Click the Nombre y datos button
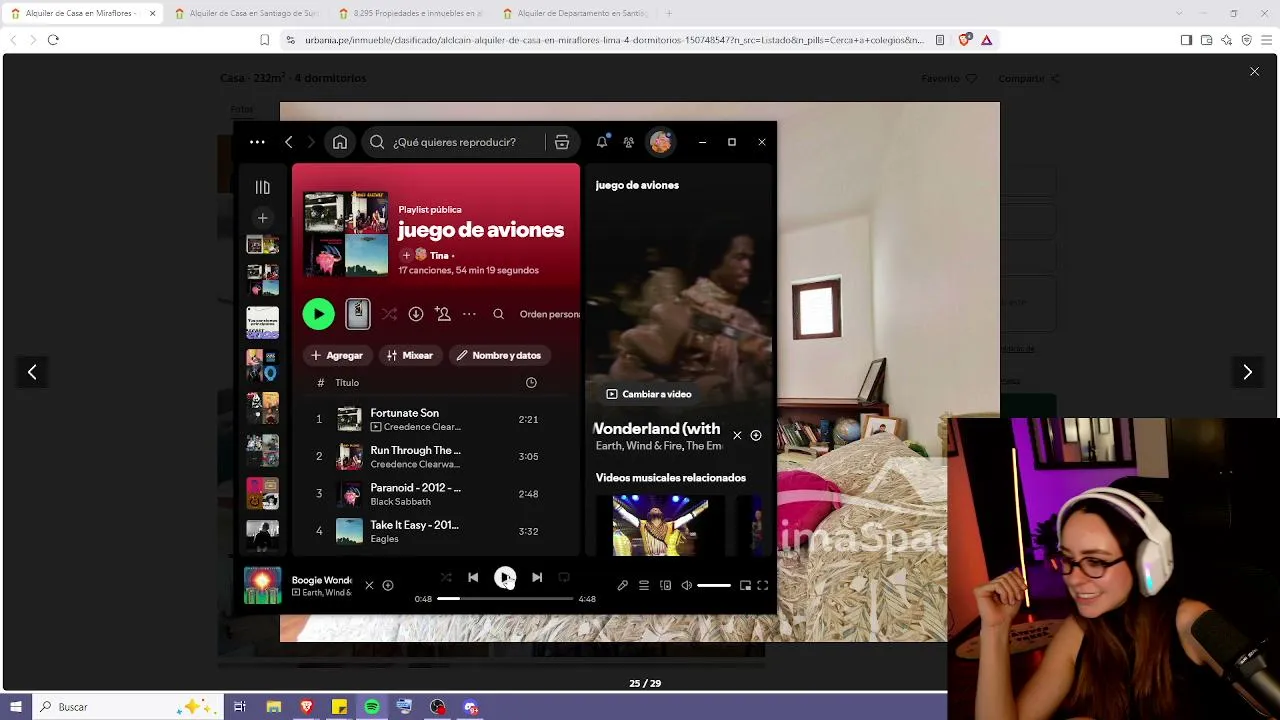1280x720 pixels. [x=499, y=355]
